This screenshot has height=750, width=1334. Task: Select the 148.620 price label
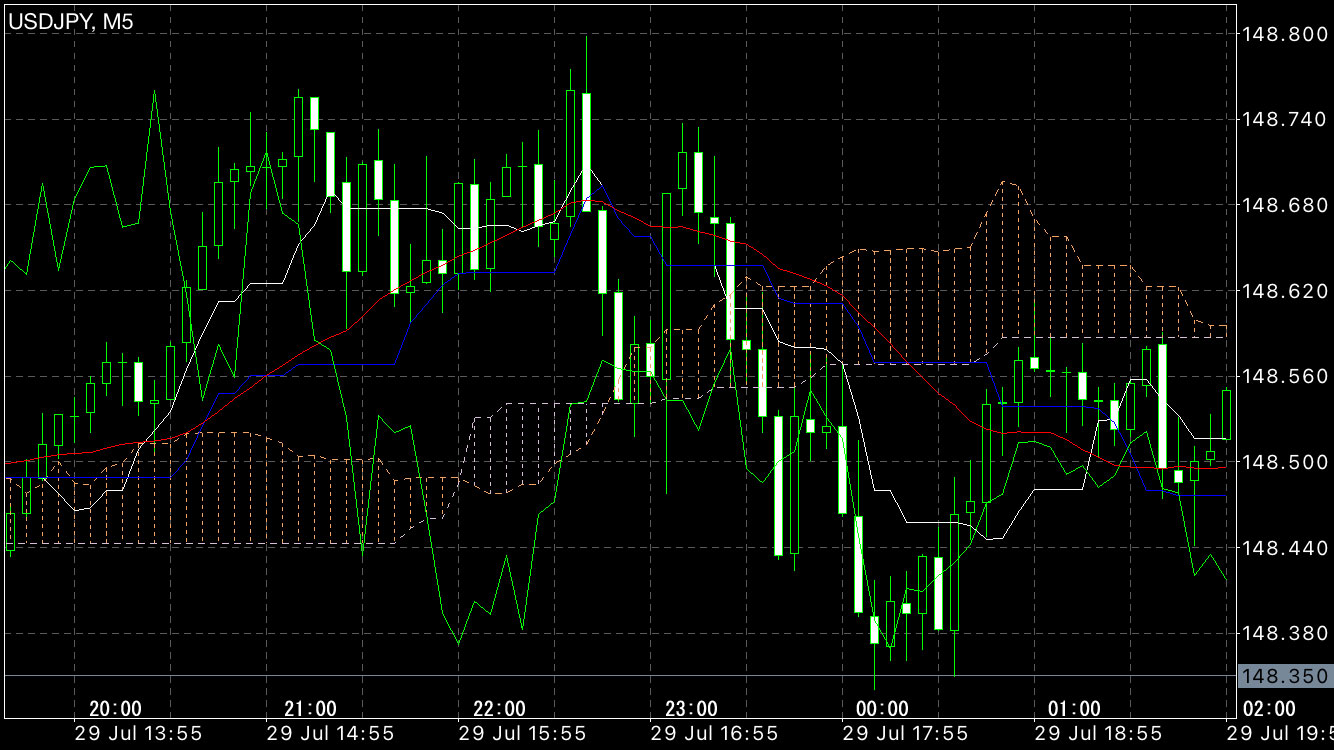[x=1284, y=291]
